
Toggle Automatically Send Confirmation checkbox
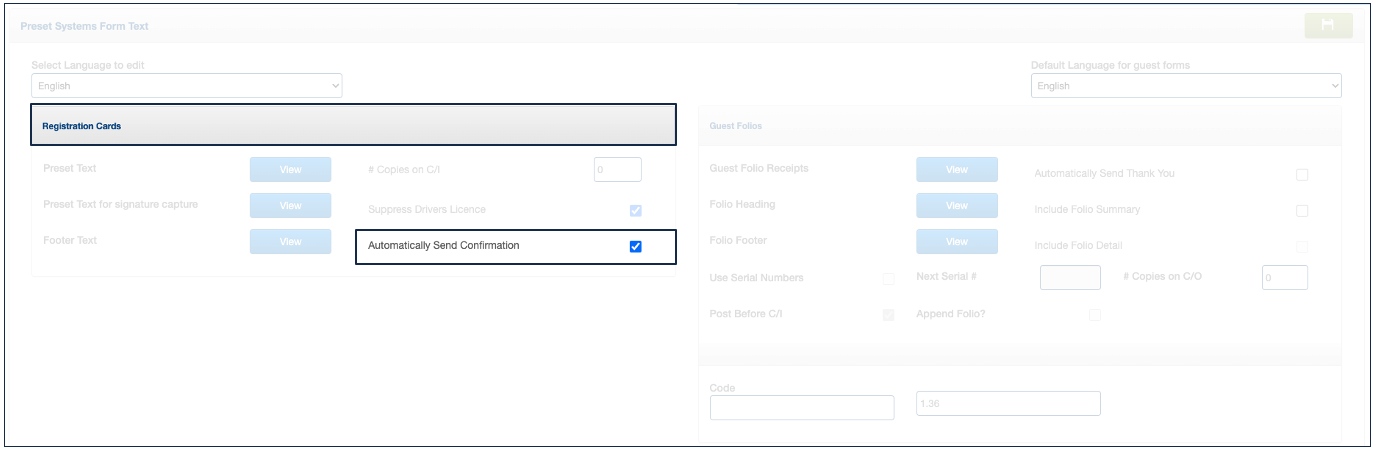635,247
